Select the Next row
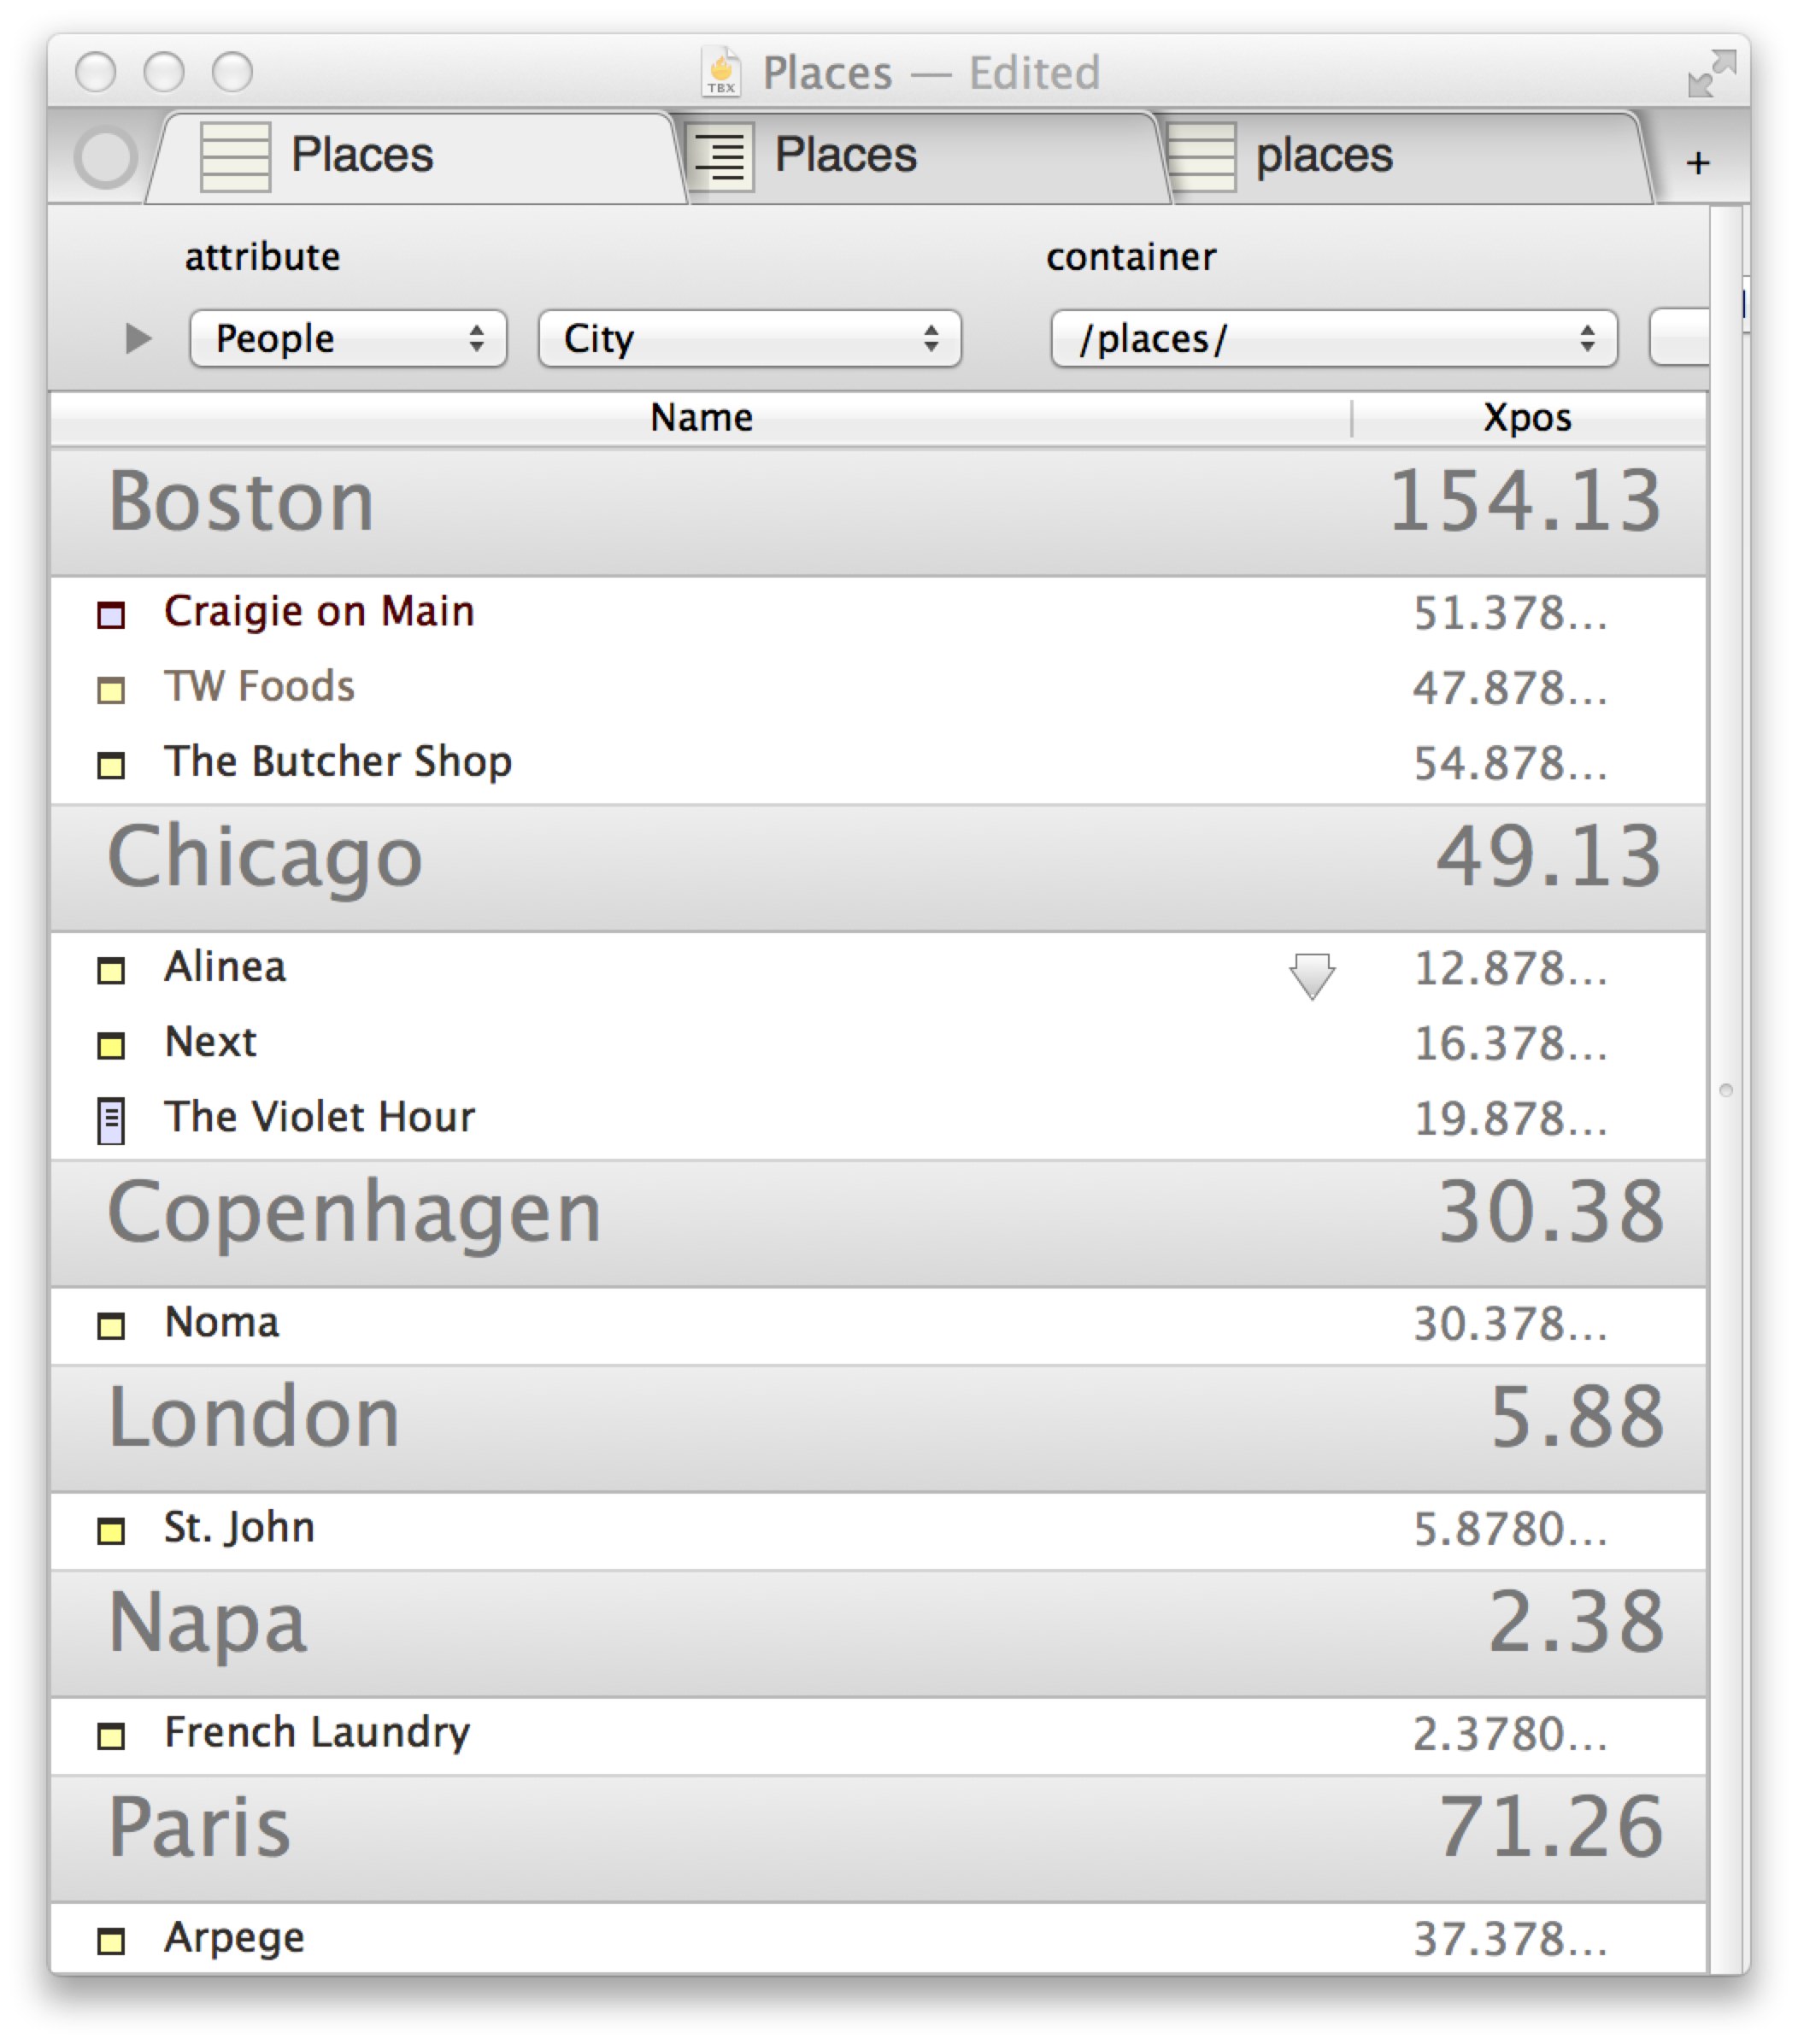The height and width of the screenshot is (2044, 1798). pos(879,1044)
